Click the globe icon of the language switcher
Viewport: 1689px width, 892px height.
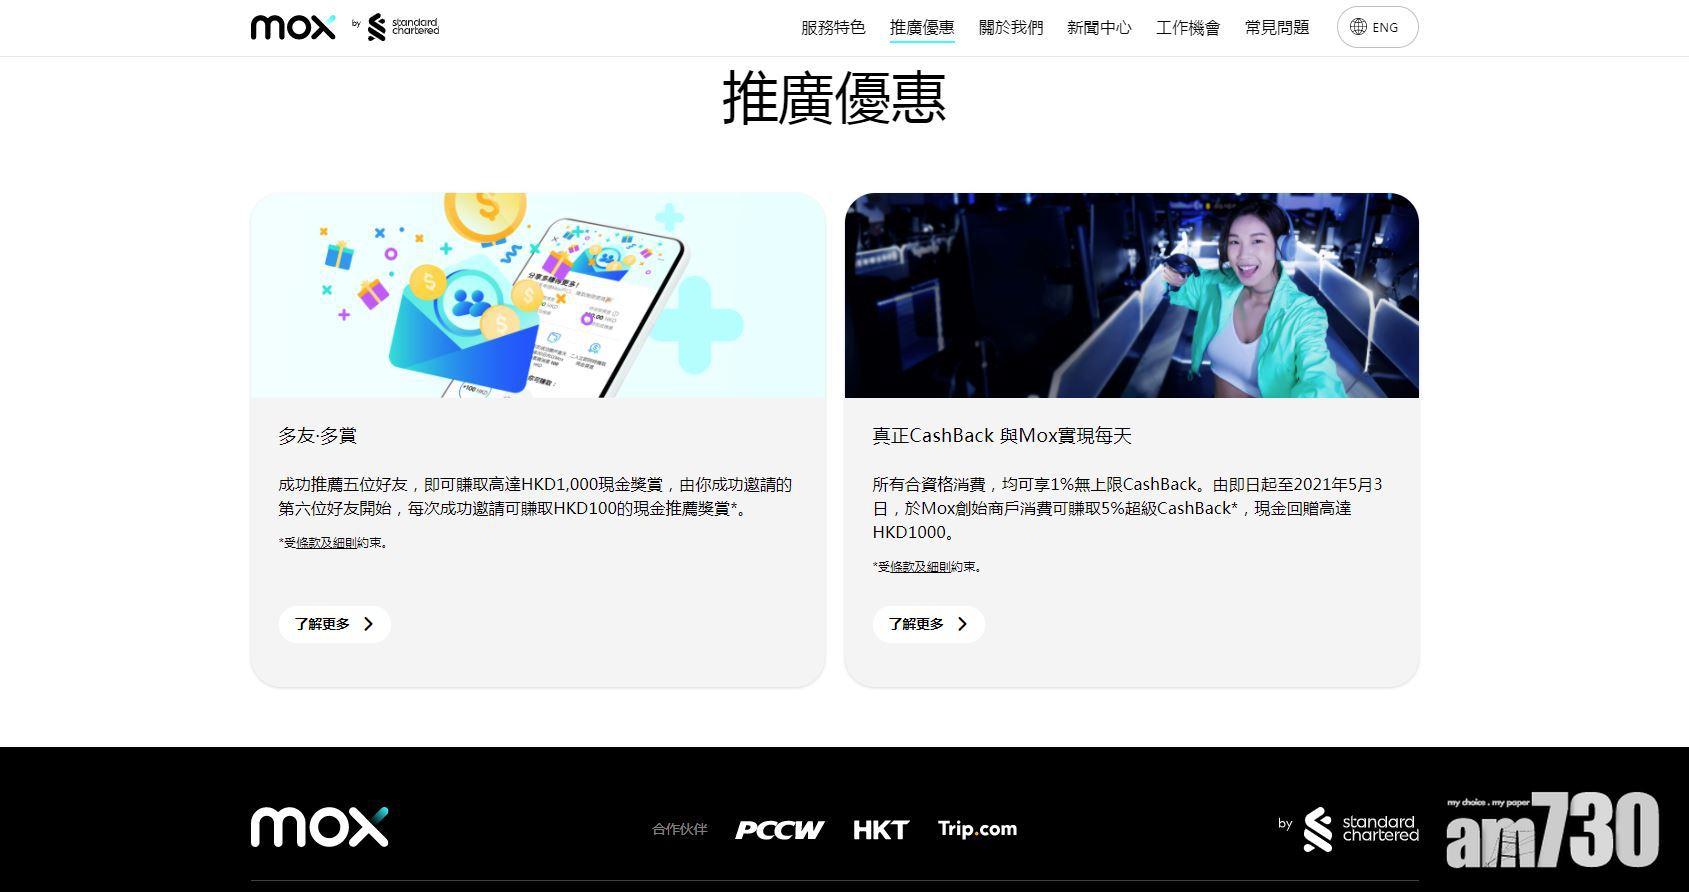pyautogui.click(x=1358, y=27)
